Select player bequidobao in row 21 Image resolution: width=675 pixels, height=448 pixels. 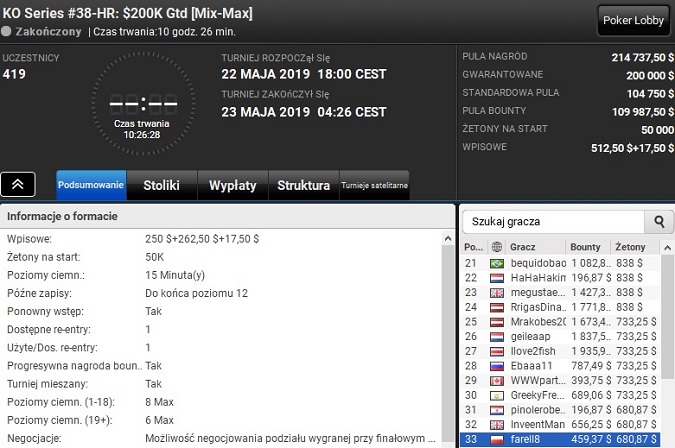click(560, 263)
